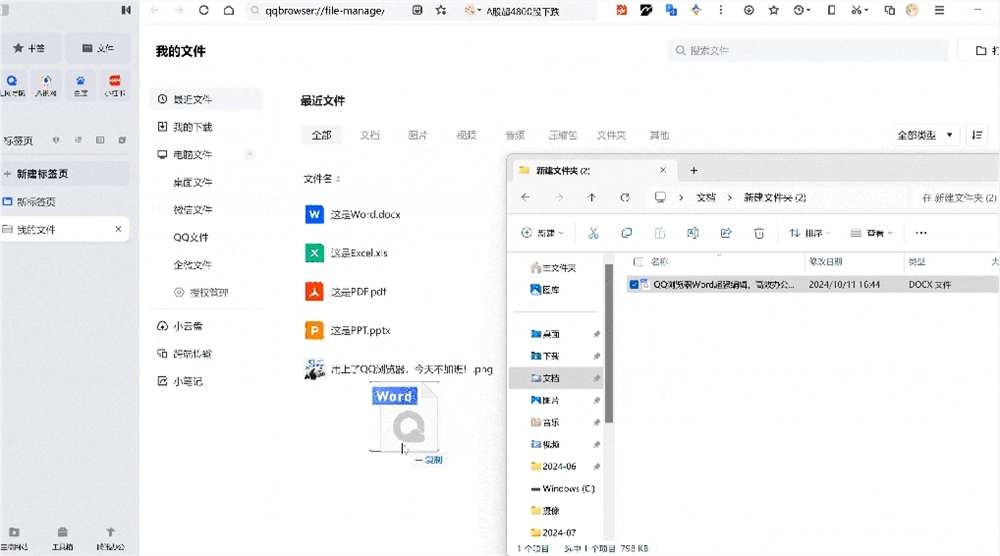
Task: Toggle select-all checkbox in Explorer header
Action: click(x=637, y=261)
